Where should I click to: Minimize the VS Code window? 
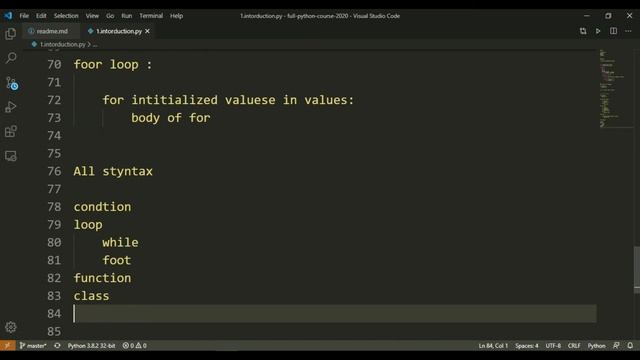[x=587, y=16]
